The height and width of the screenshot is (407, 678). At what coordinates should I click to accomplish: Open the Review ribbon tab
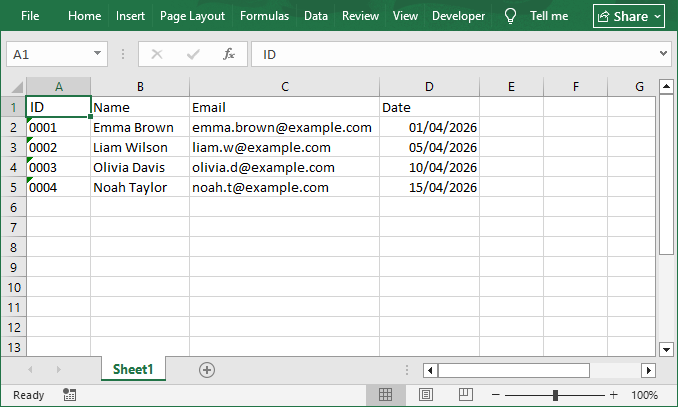360,16
